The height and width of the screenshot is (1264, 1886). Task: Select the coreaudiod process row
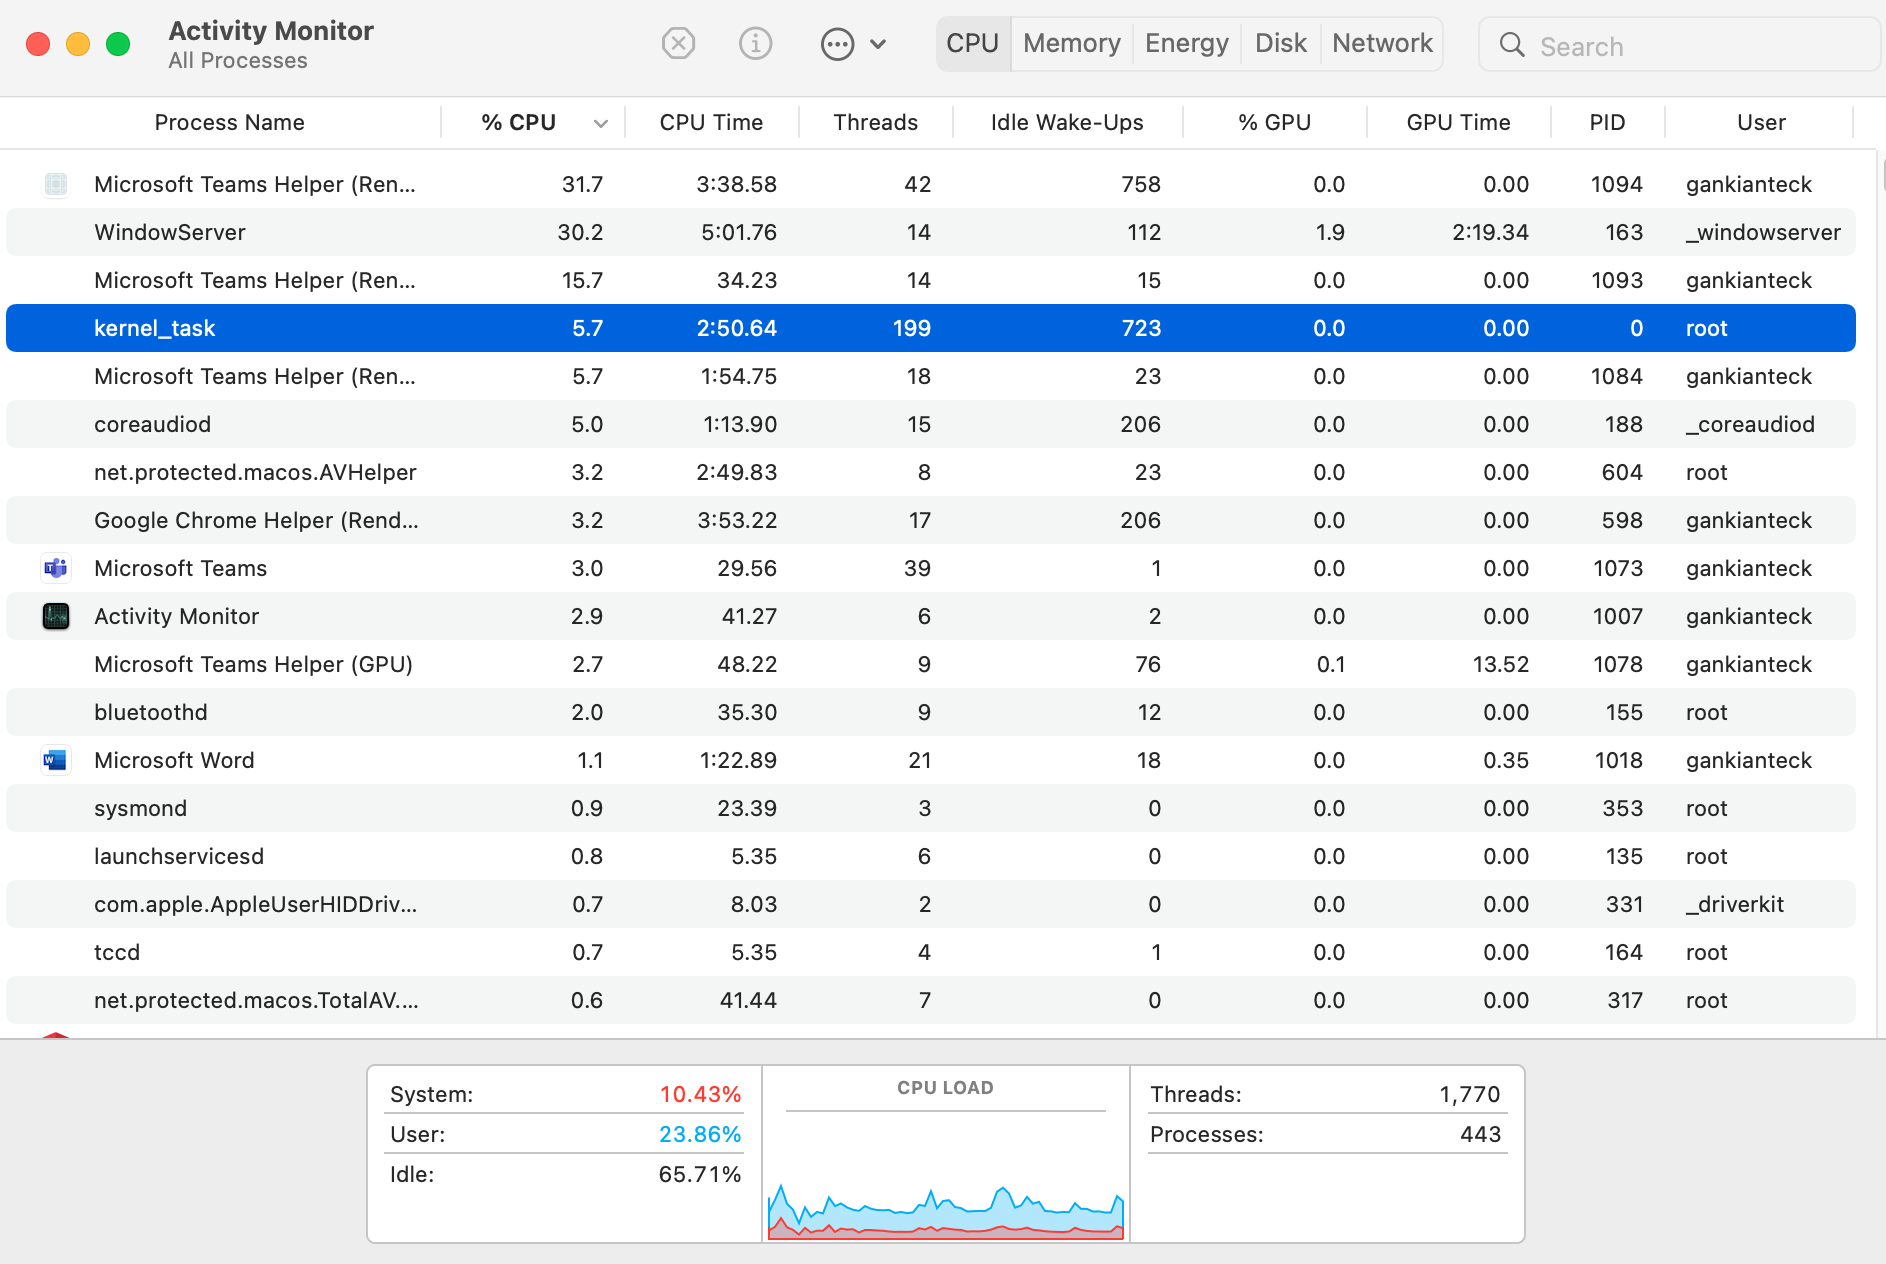[x=931, y=424]
